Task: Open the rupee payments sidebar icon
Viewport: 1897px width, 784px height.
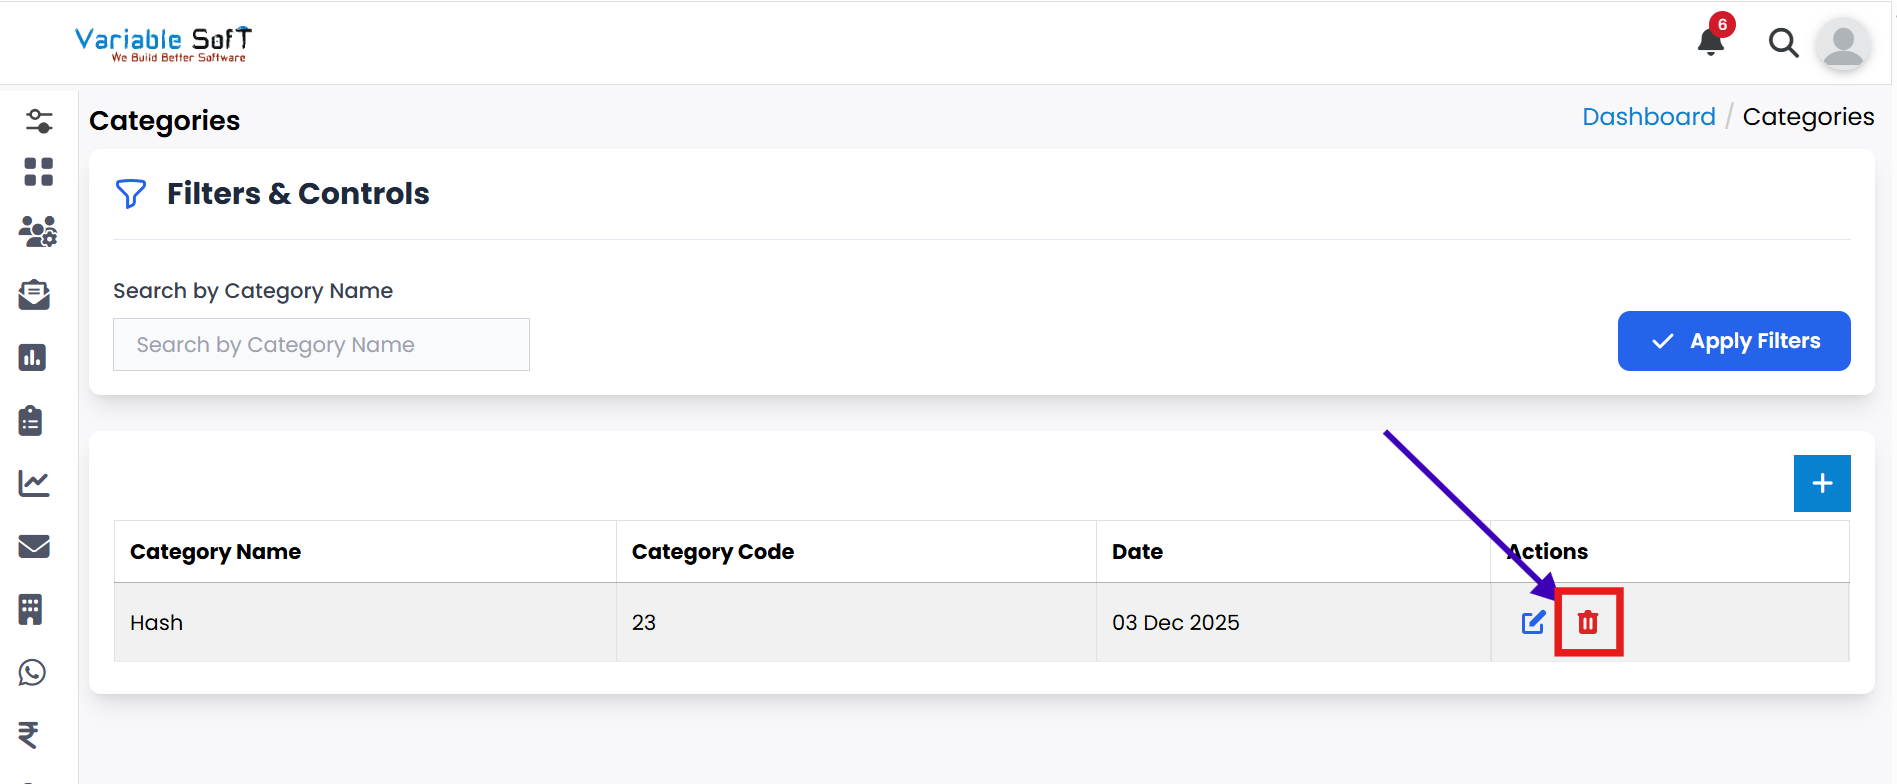Action: point(29,735)
